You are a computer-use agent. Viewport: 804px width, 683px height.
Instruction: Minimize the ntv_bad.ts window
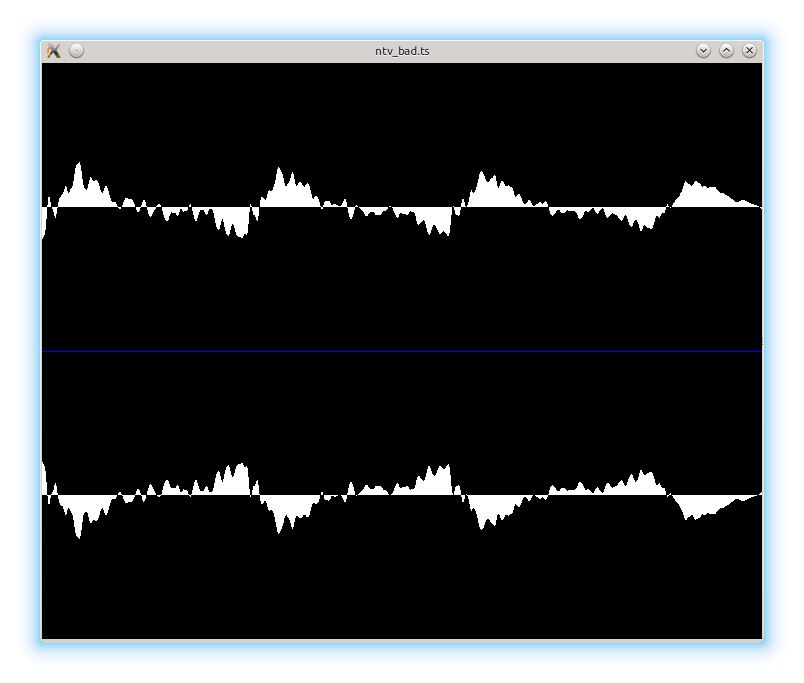click(704, 51)
